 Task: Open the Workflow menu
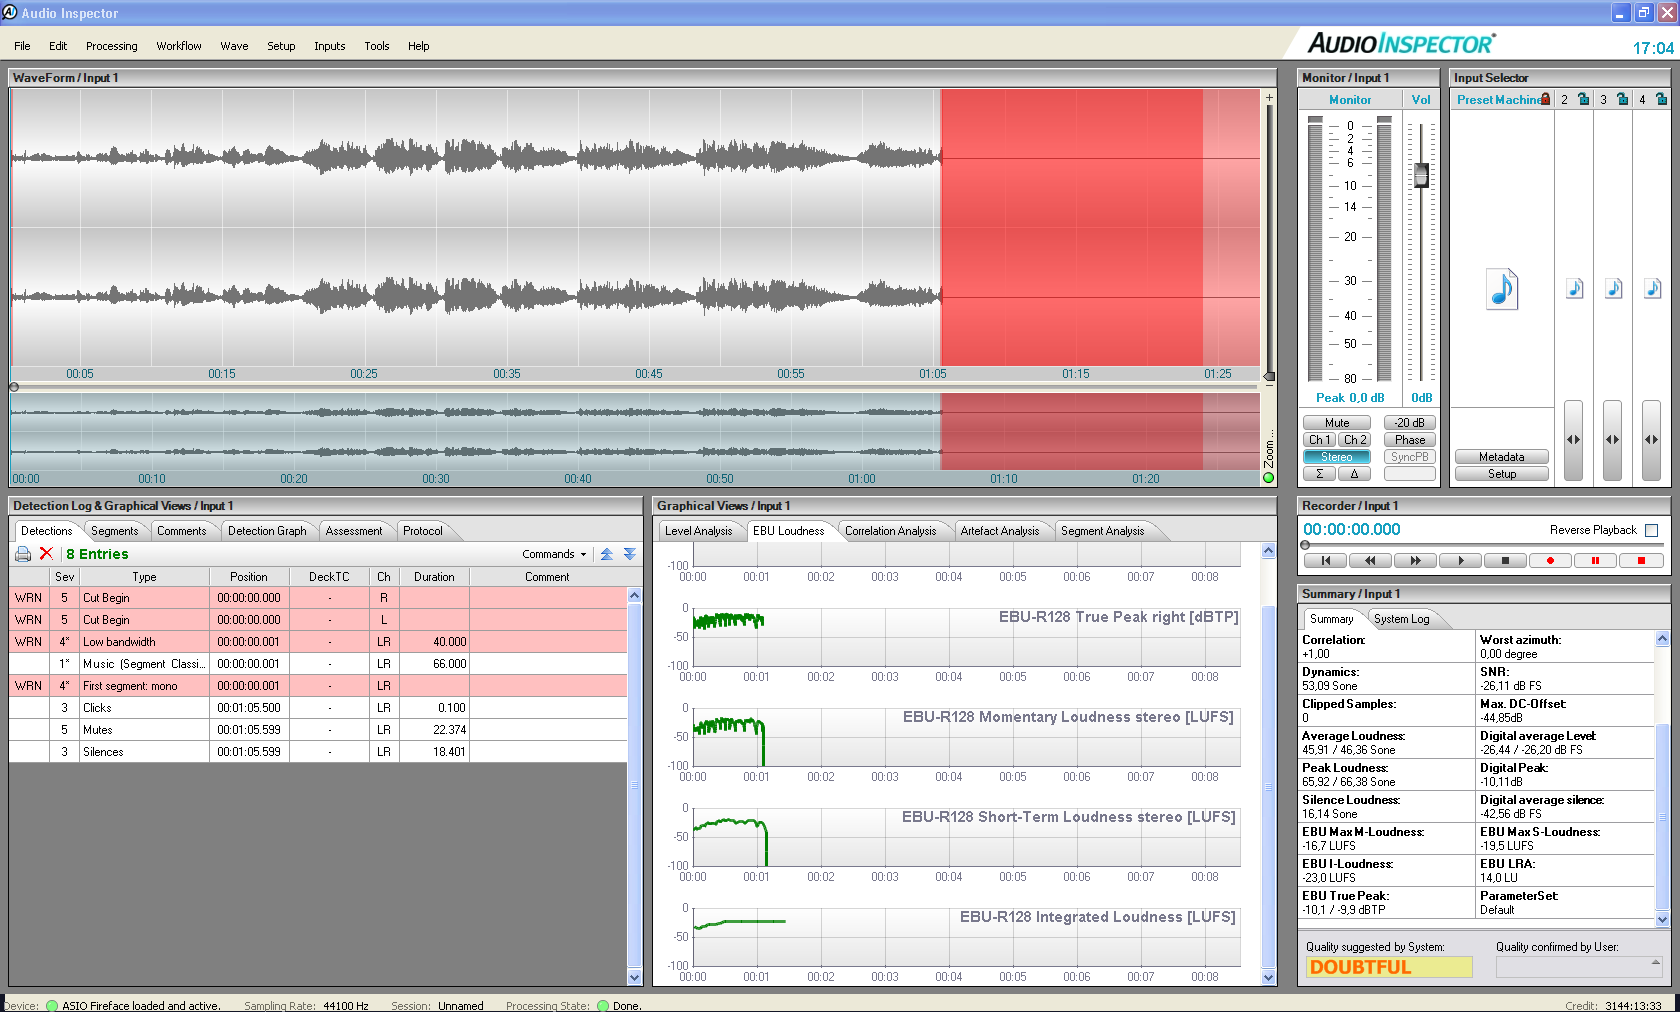coord(179,46)
